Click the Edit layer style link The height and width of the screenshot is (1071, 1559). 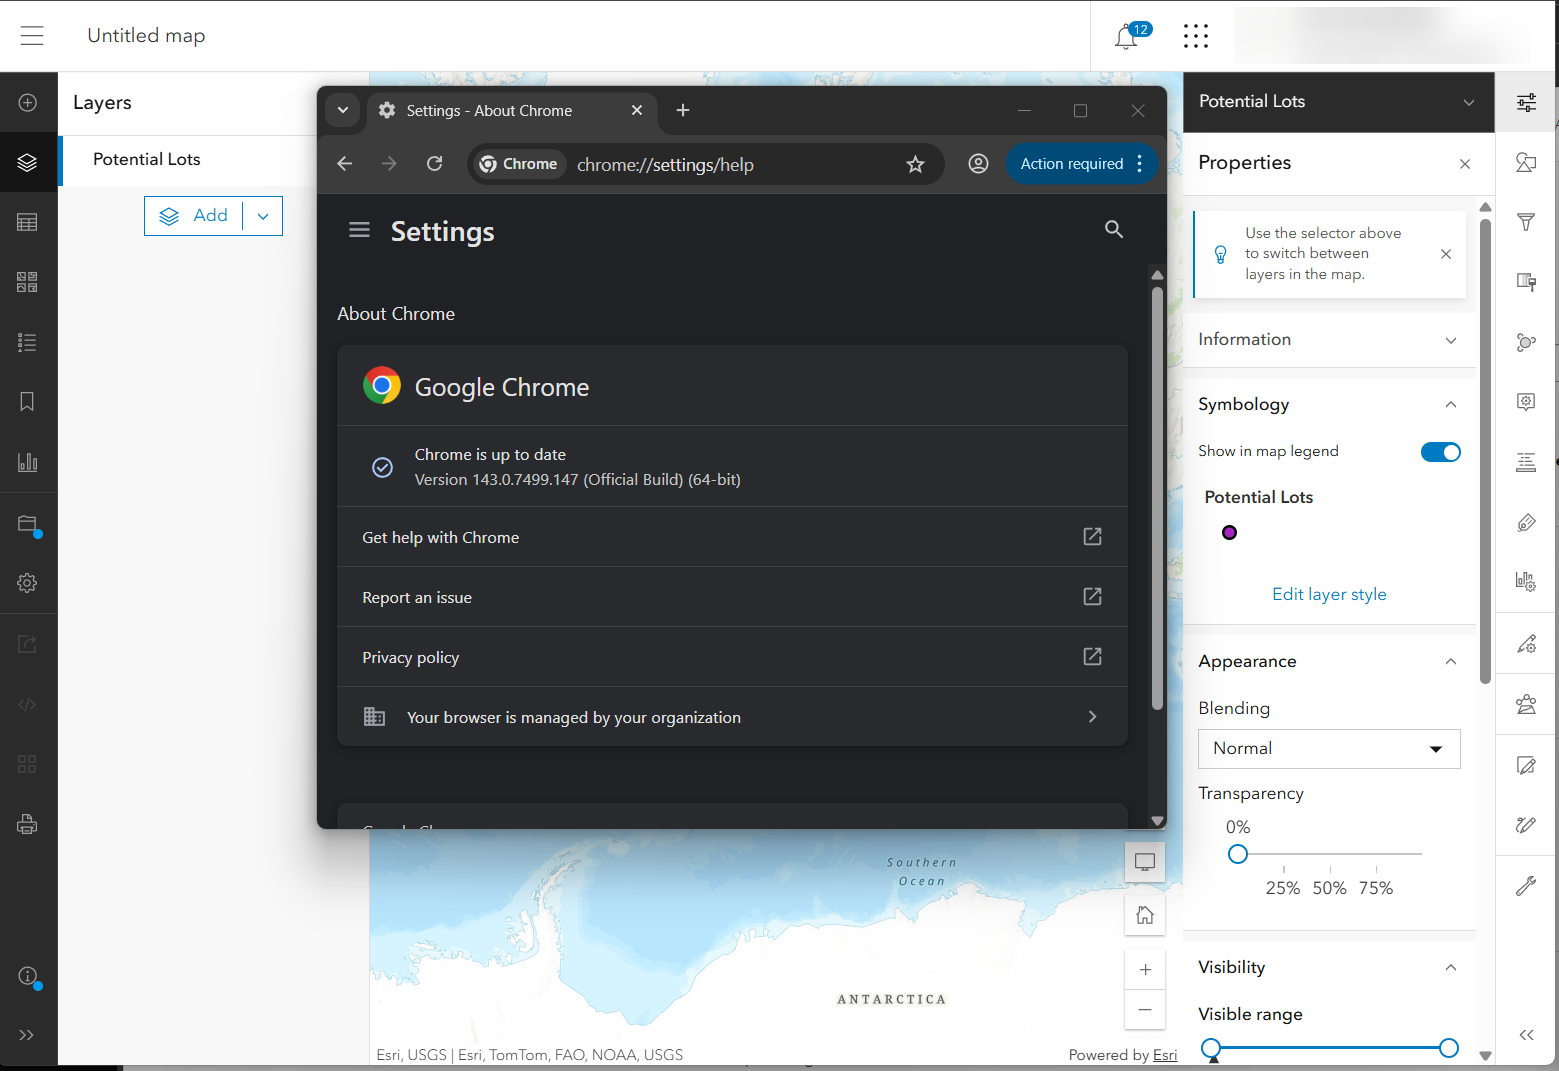(x=1329, y=594)
